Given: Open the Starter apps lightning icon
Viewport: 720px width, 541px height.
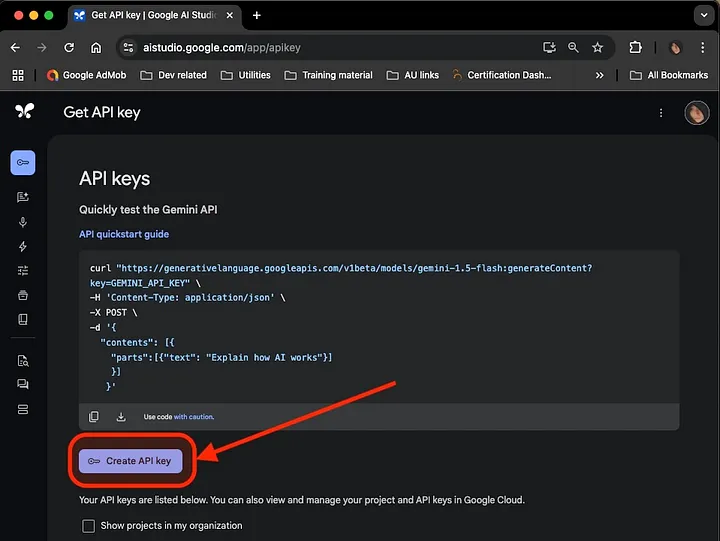Looking at the screenshot, I should tap(23, 247).
